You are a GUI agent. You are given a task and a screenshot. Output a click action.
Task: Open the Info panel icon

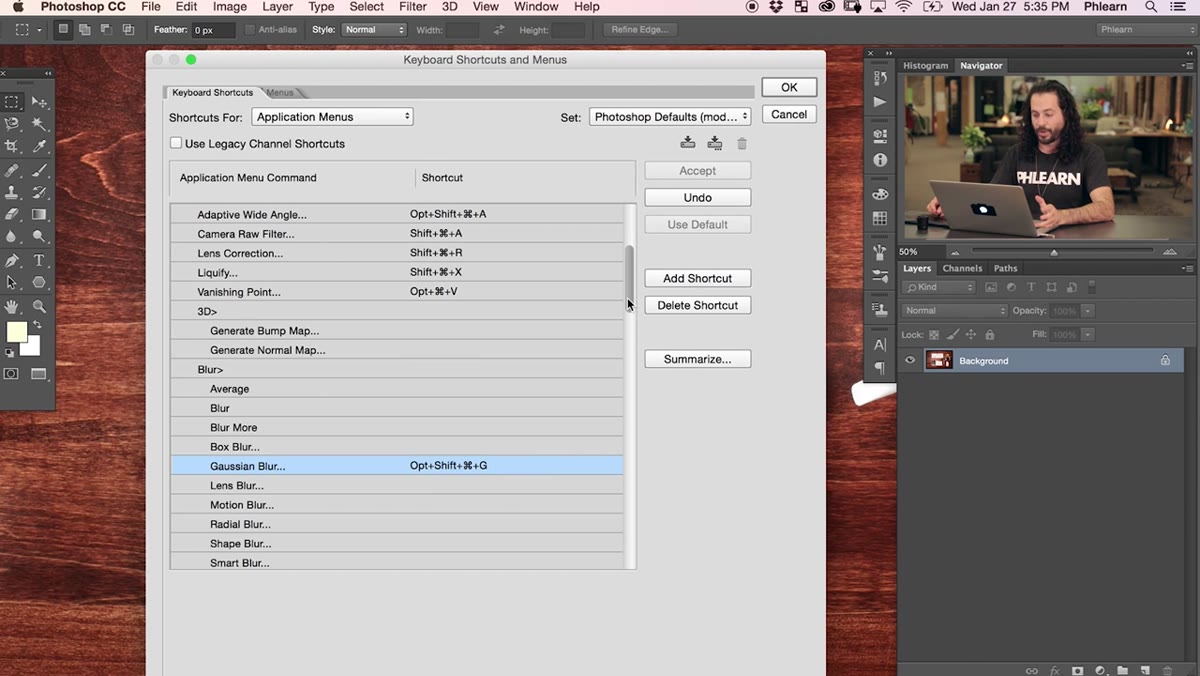click(880, 160)
